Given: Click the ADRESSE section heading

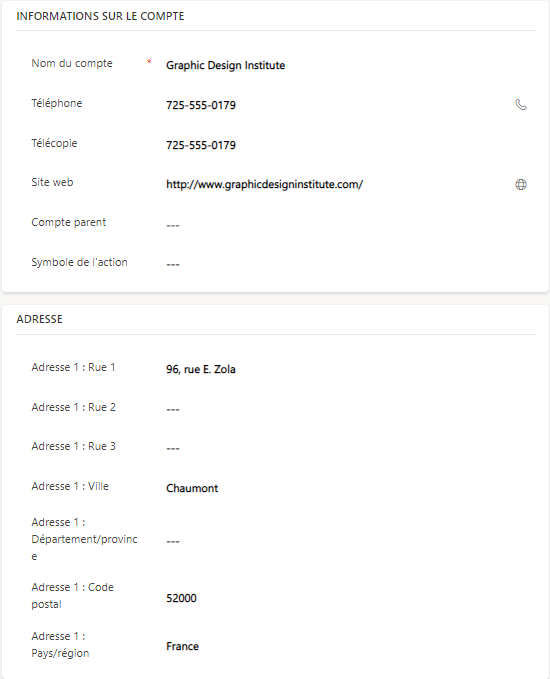Looking at the screenshot, I should click(x=39, y=319).
